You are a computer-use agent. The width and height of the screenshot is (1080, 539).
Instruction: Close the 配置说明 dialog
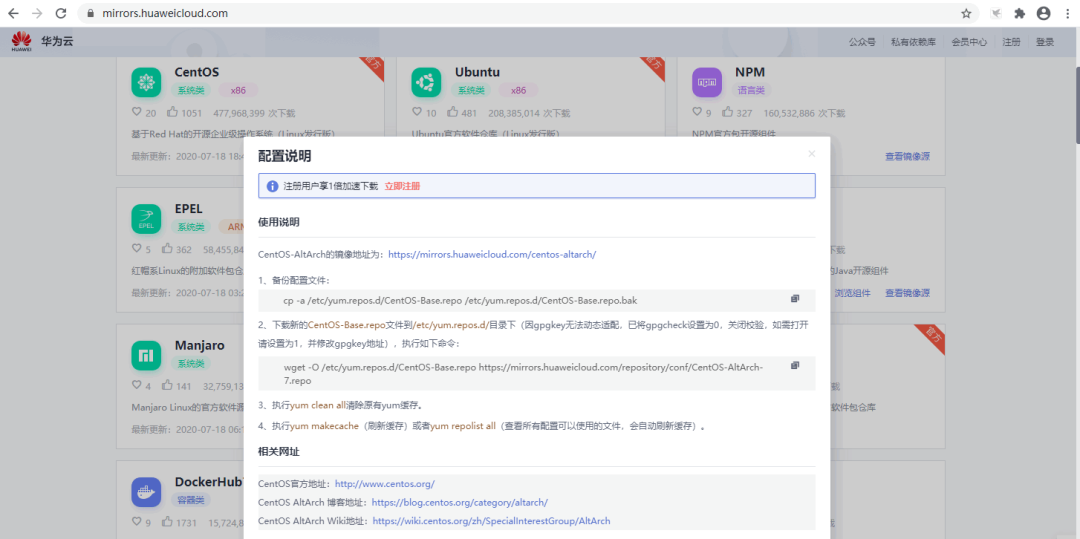811,154
